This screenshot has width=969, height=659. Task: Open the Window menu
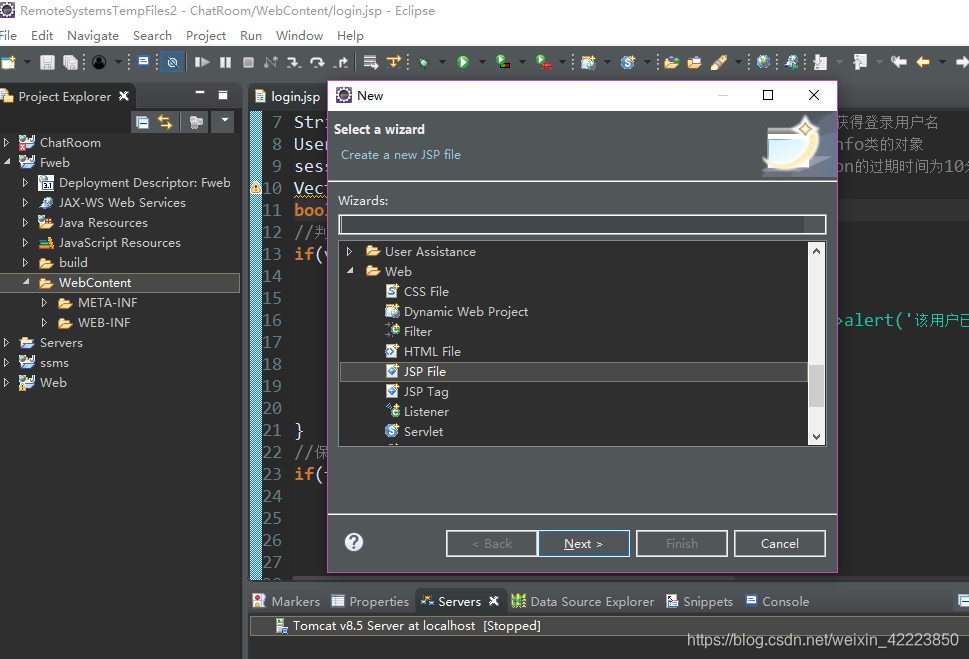(x=300, y=35)
